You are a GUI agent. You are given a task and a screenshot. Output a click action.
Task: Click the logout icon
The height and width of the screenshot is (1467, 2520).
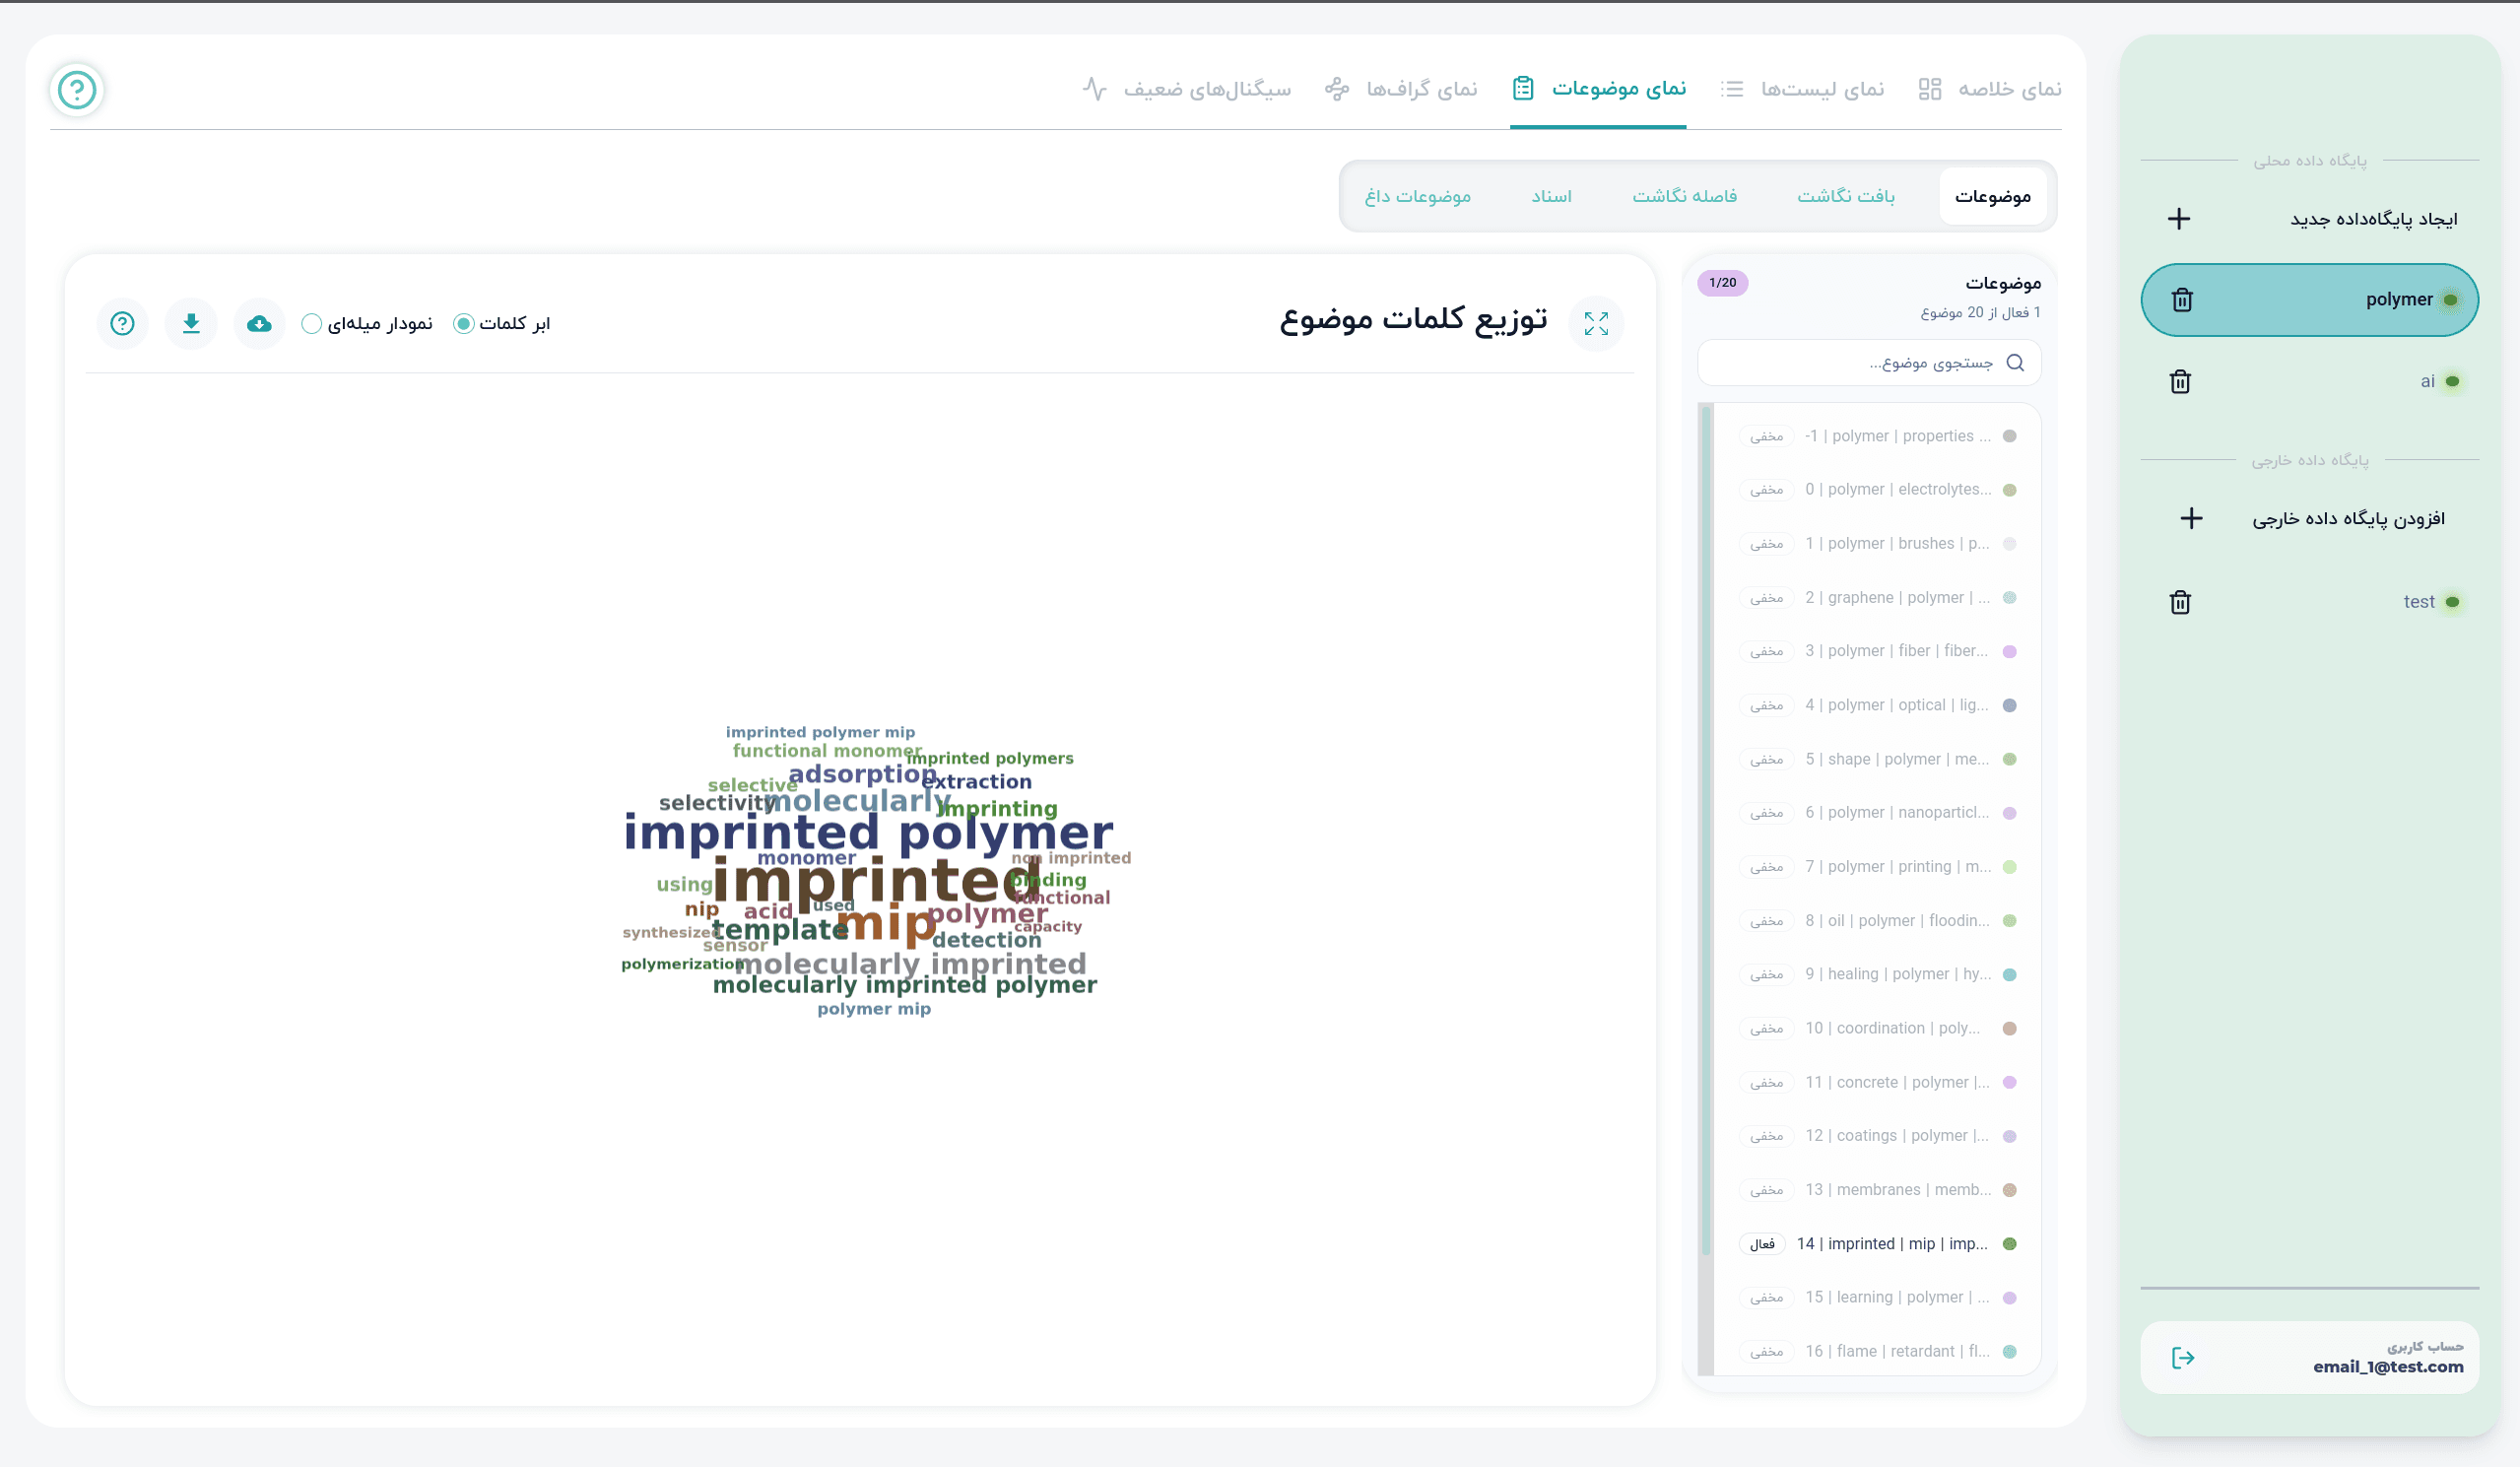2183,1357
